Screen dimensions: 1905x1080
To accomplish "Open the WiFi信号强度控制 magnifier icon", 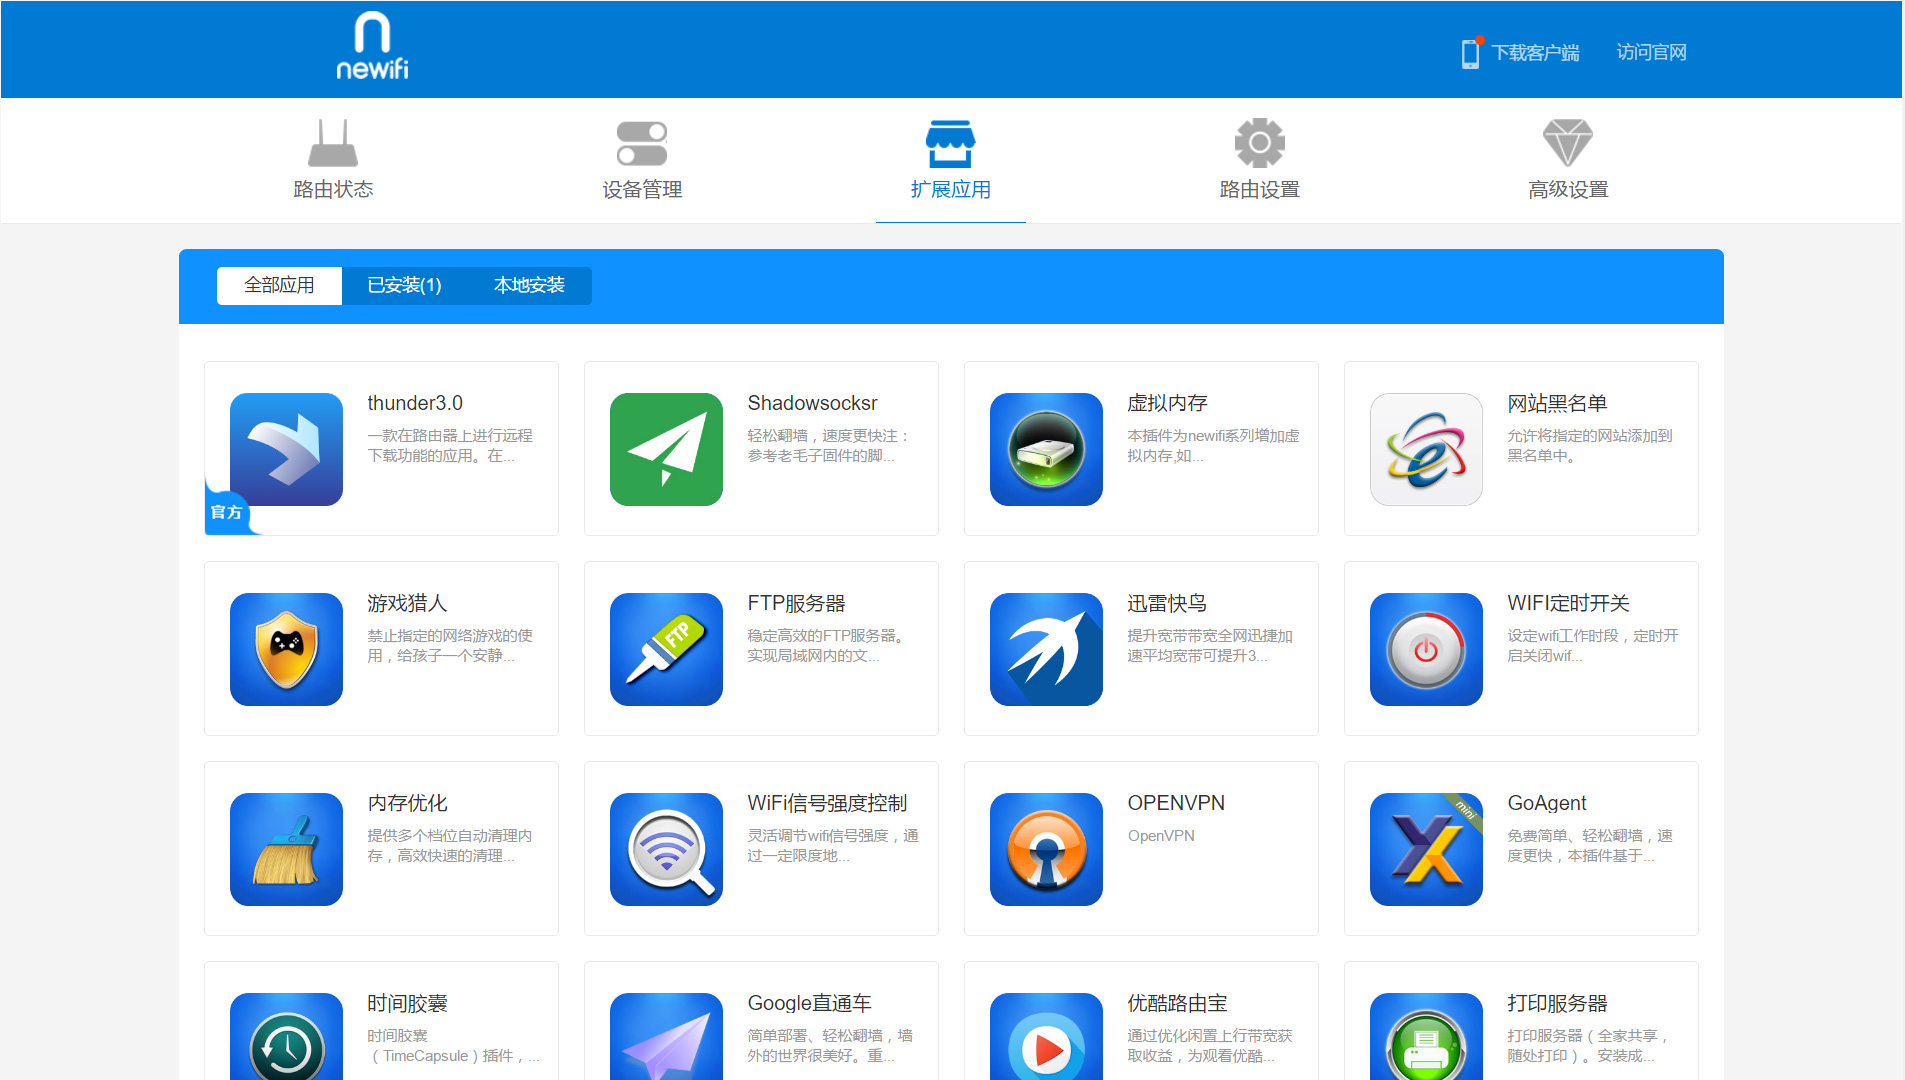I will (x=666, y=849).
